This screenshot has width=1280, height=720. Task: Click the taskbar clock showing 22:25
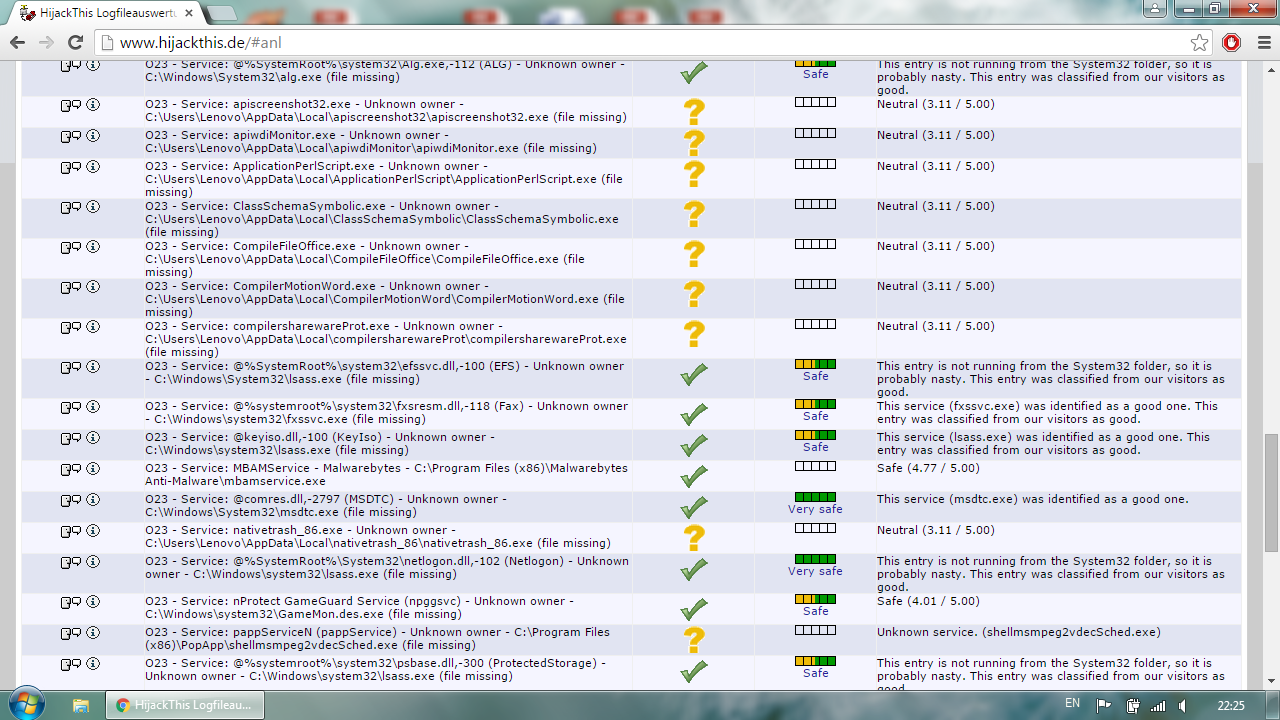1231,706
